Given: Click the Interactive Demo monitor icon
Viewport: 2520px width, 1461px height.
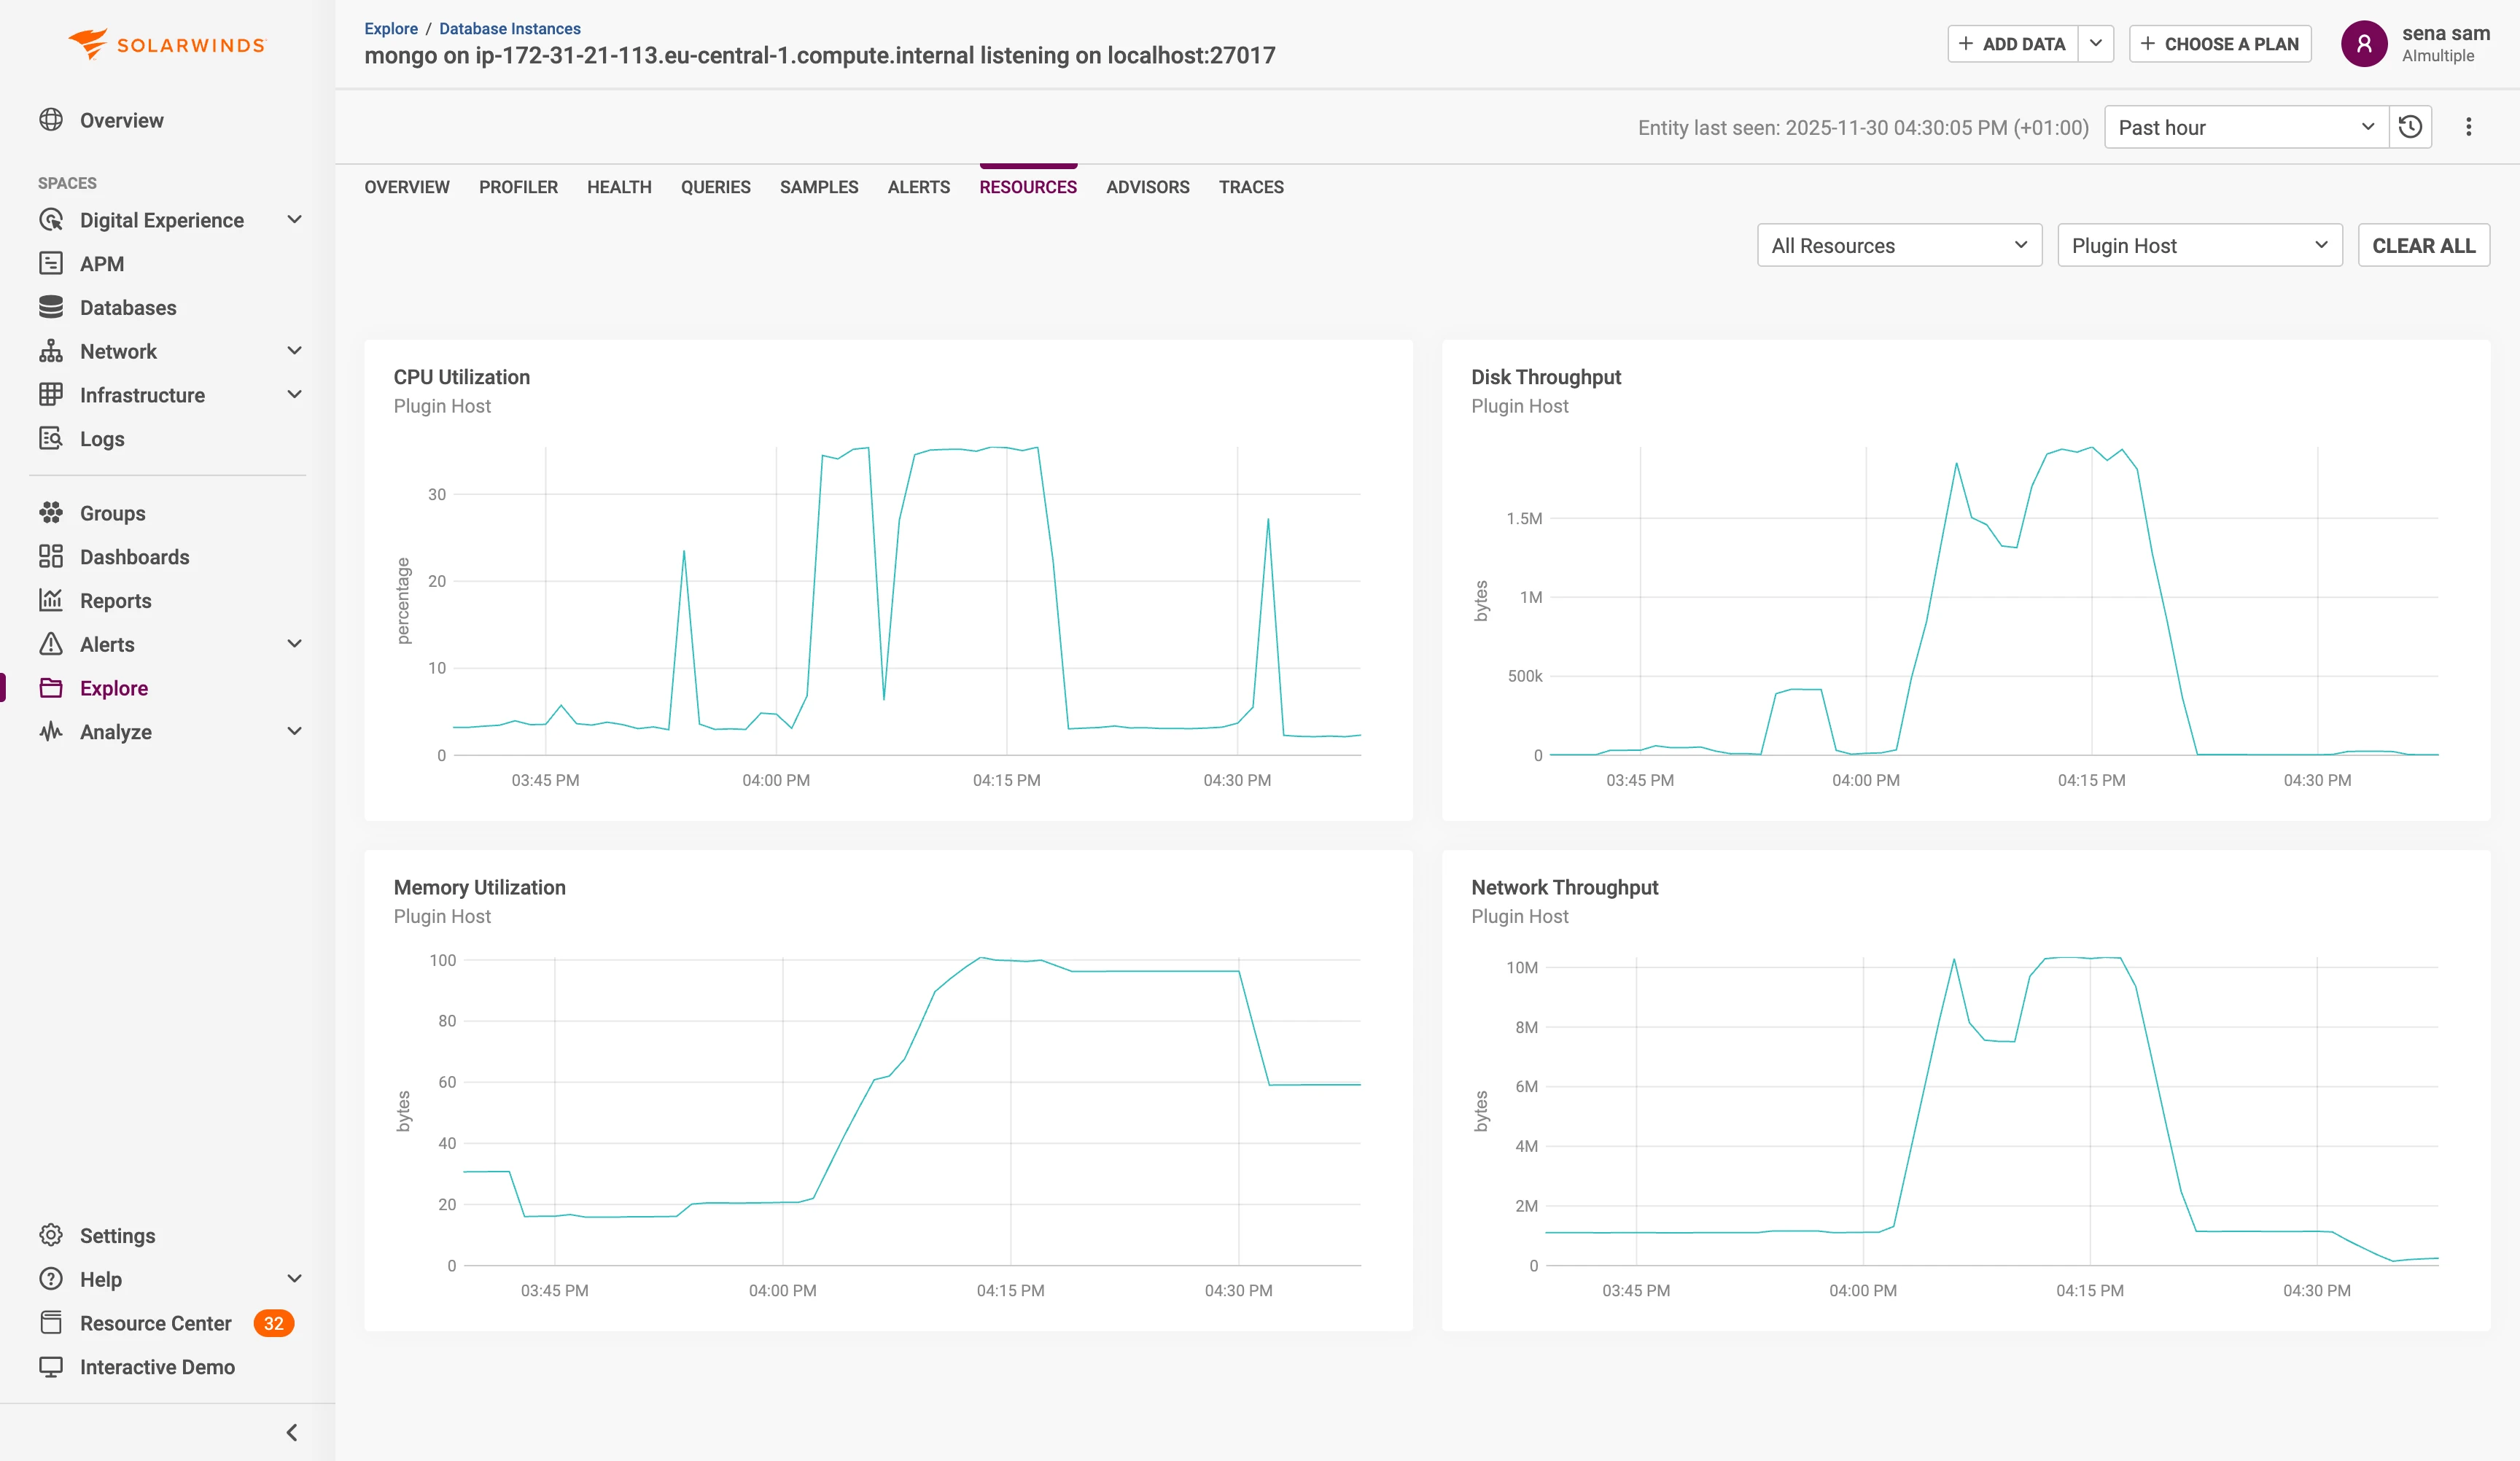Looking at the screenshot, I should [x=51, y=1367].
